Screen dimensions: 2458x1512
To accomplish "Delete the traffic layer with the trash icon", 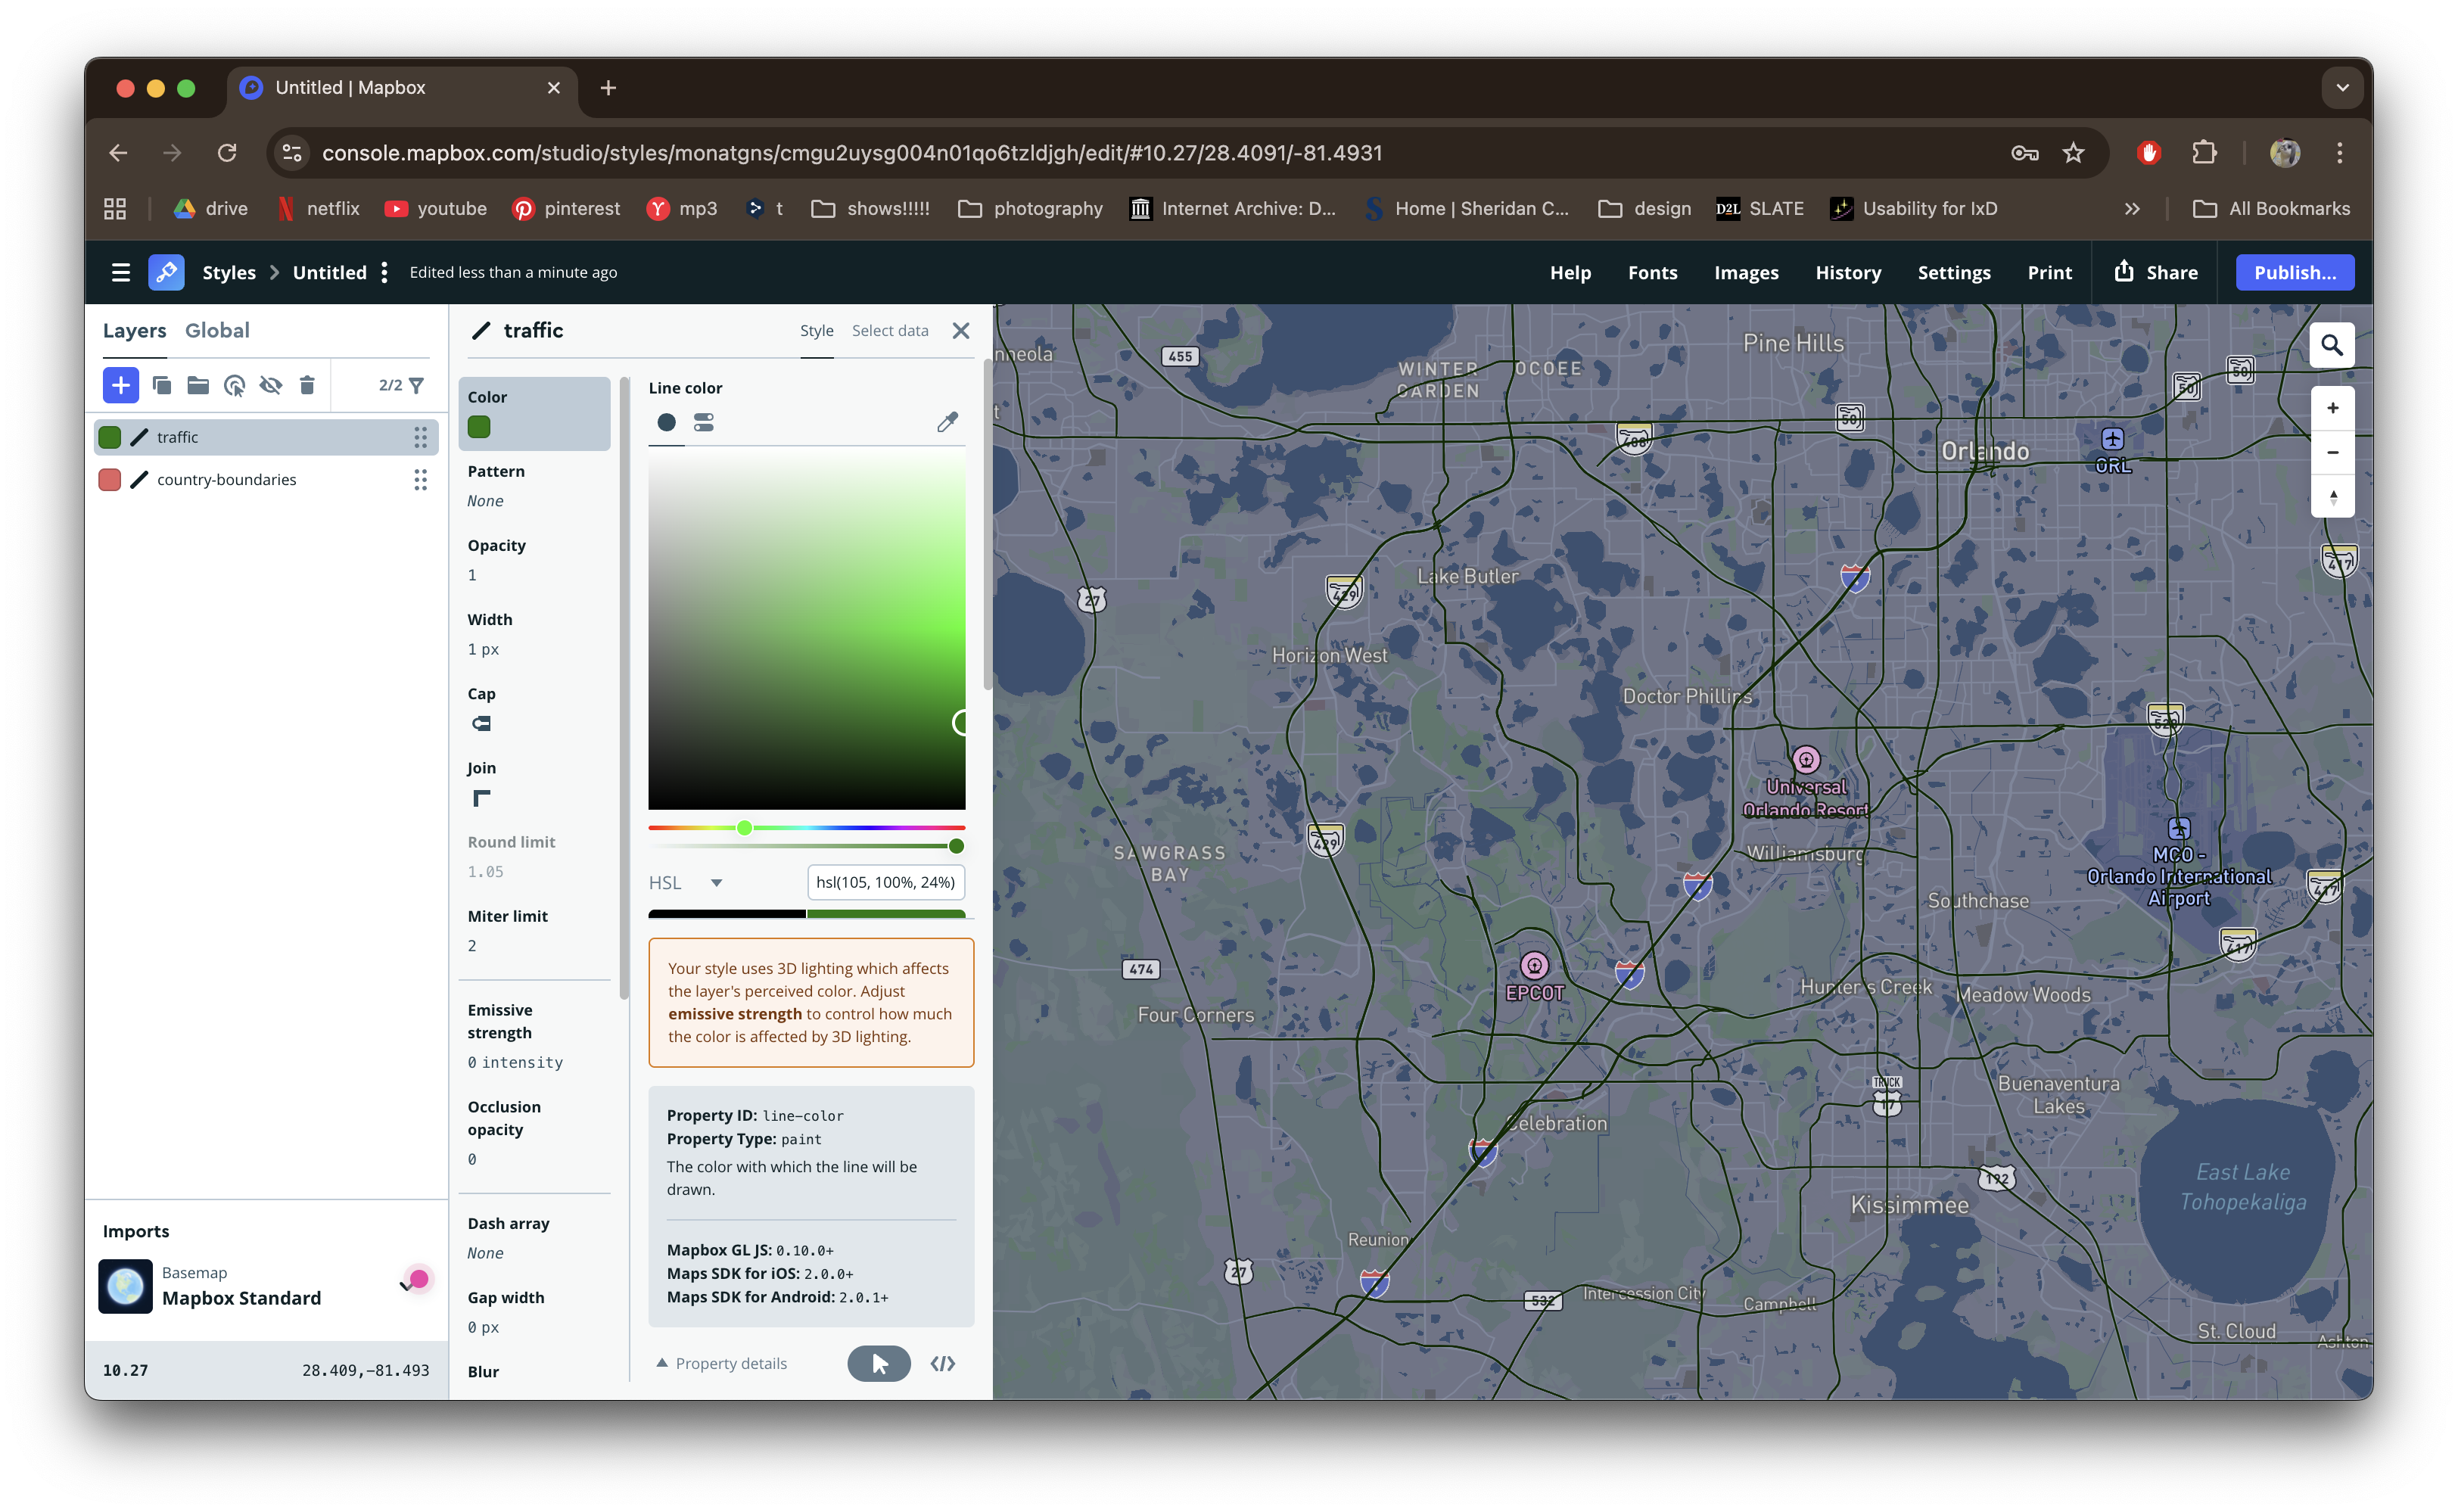I will (x=307, y=385).
